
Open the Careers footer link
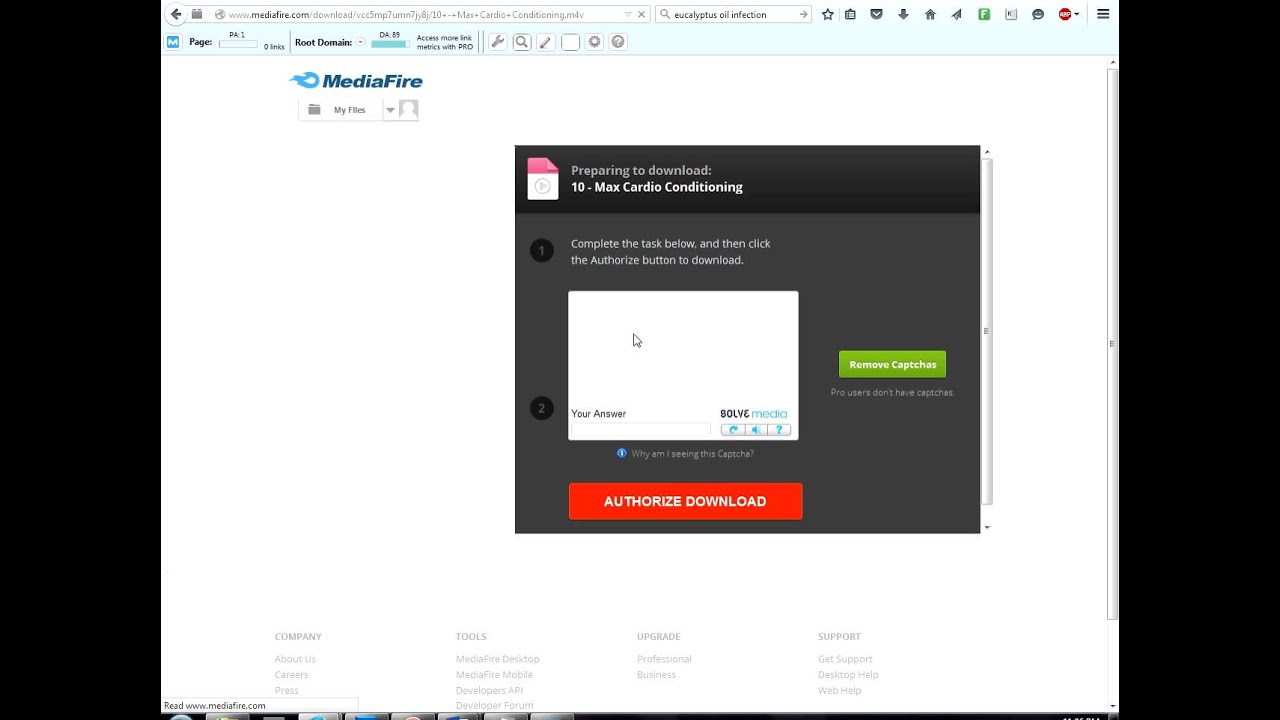(292, 675)
